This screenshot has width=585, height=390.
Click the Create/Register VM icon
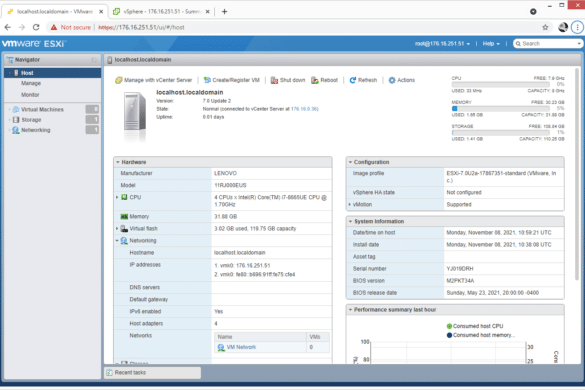(207, 80)
